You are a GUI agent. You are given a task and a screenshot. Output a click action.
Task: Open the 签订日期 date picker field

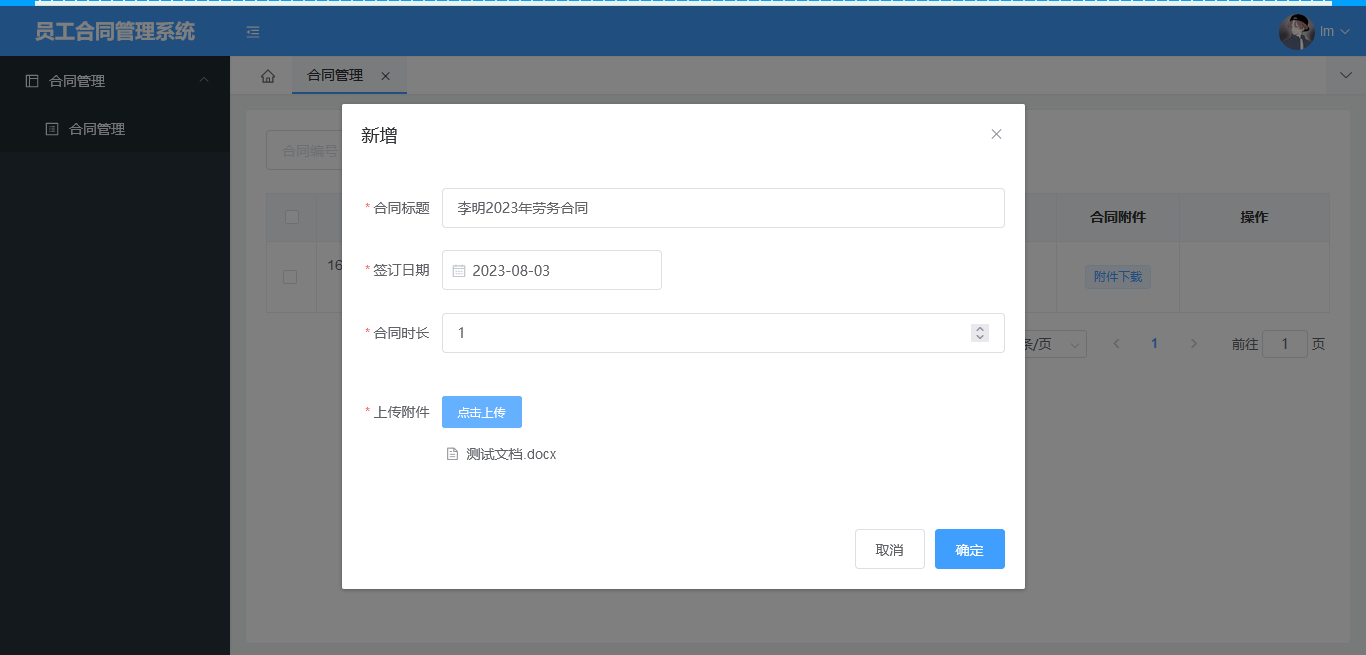pyautogui.click(x=552, y=270)
